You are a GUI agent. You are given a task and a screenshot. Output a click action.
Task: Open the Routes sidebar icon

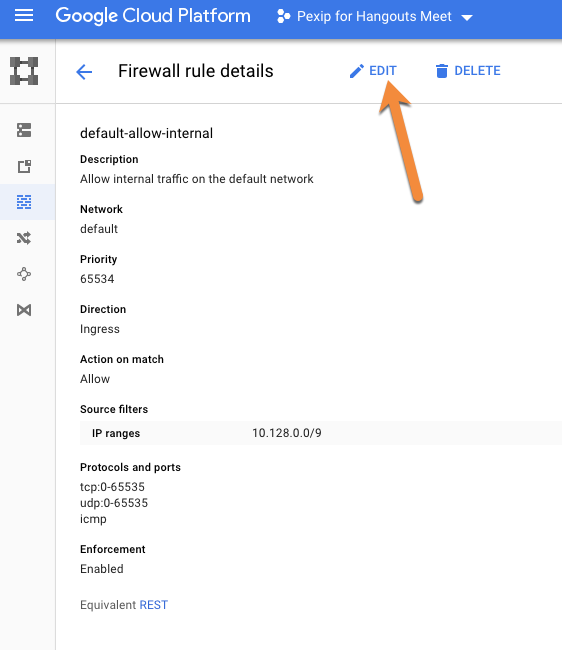point(24,238)
